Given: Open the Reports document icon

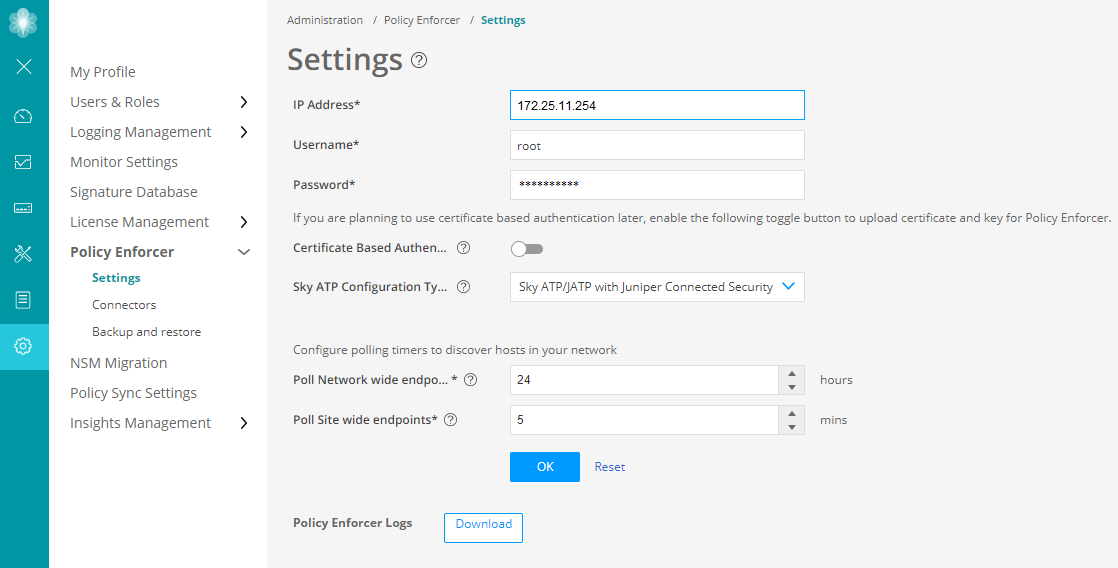Looking at the screenshot, I should (x=24, y=300).
